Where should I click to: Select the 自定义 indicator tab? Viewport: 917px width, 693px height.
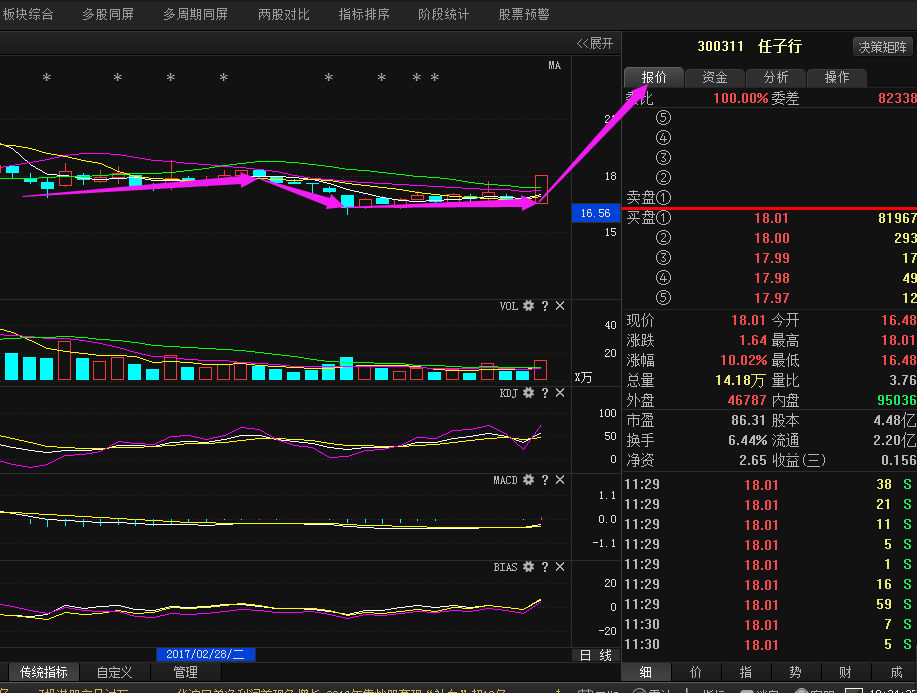coord(116,672)
